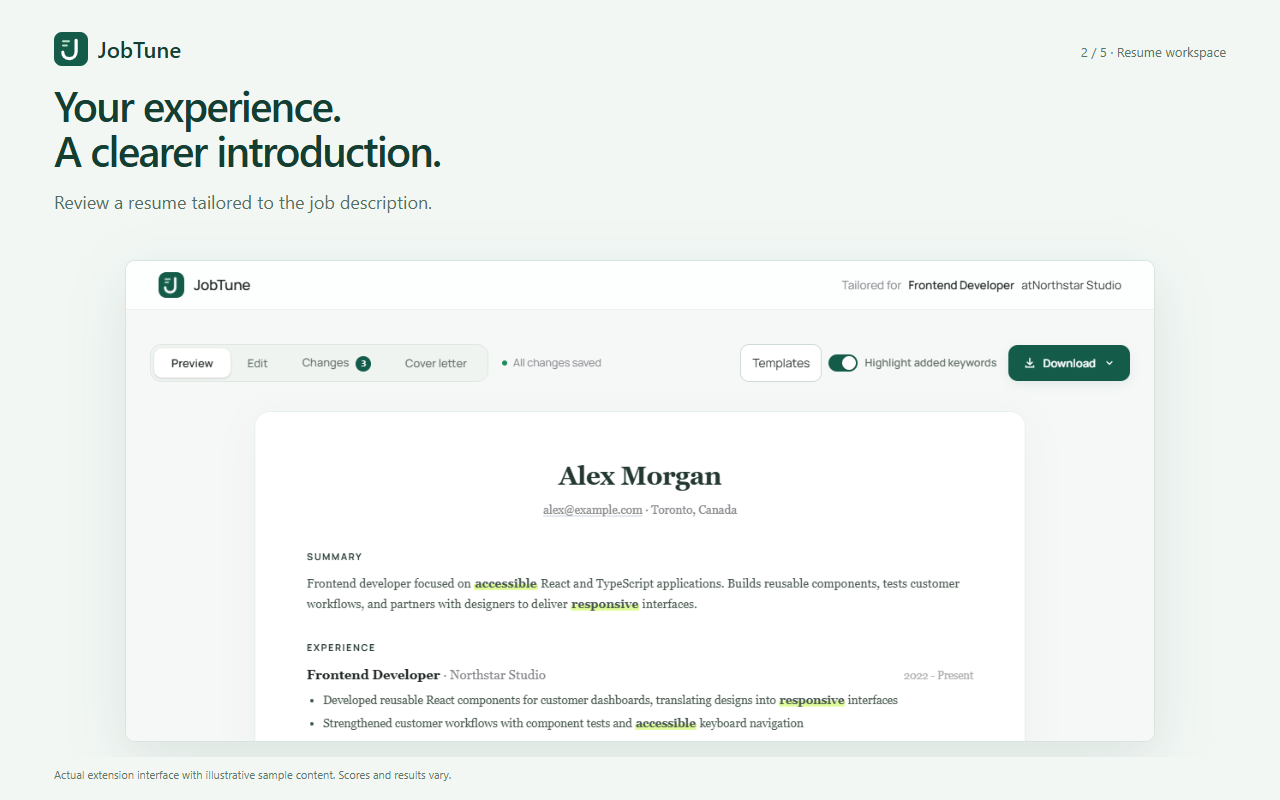Open the Templates selector
Screen dimensions: 1280x800
781,363
